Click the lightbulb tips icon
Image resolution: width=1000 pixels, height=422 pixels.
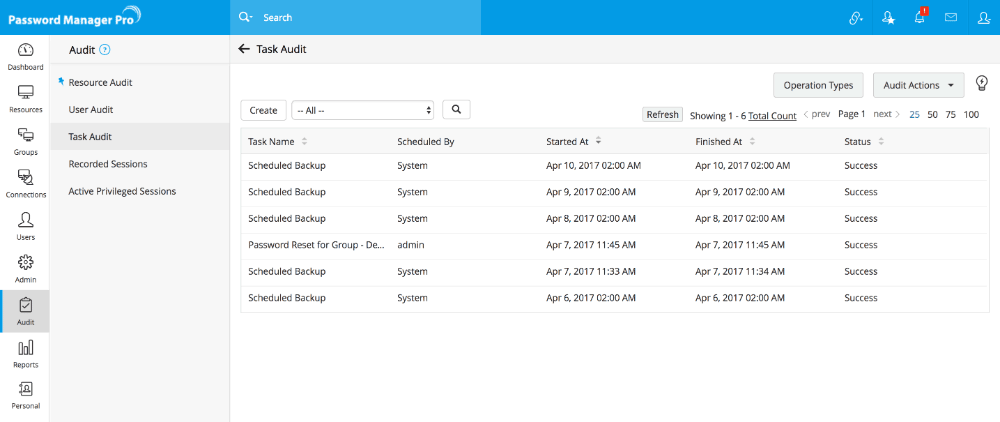pyautogui.click(x=981, y=84)
